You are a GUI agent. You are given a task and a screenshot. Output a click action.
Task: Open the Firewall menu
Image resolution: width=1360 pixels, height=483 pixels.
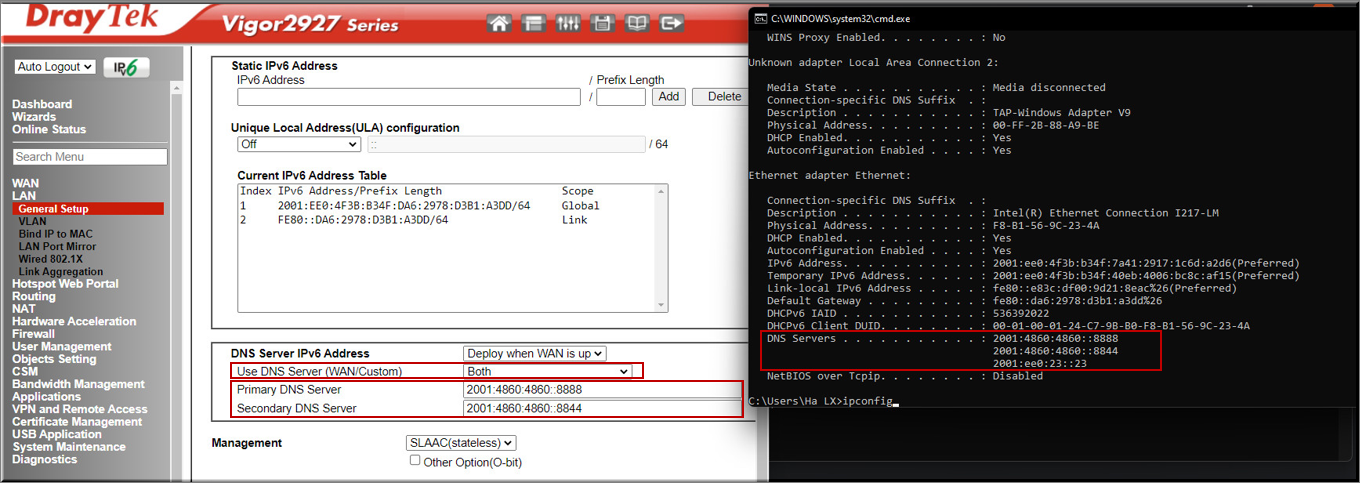[x=33, y=334]
